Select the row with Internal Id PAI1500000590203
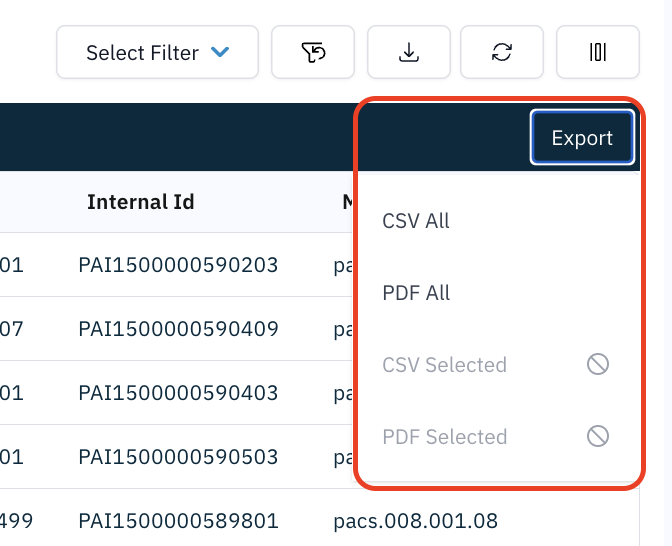Image resolution: width=672 pixels, height=546 pixels. 178,265
